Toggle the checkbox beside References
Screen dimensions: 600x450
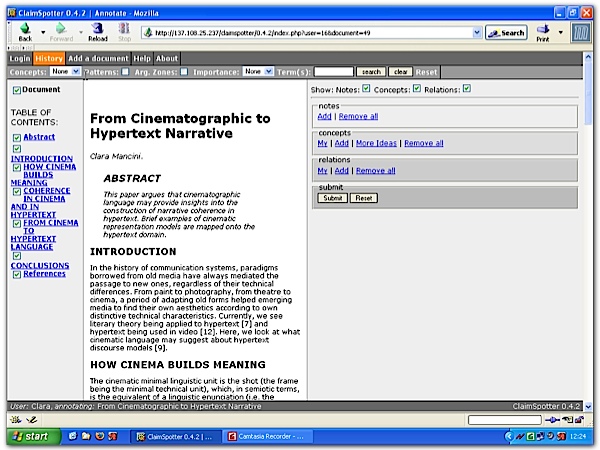pos(17,274)
